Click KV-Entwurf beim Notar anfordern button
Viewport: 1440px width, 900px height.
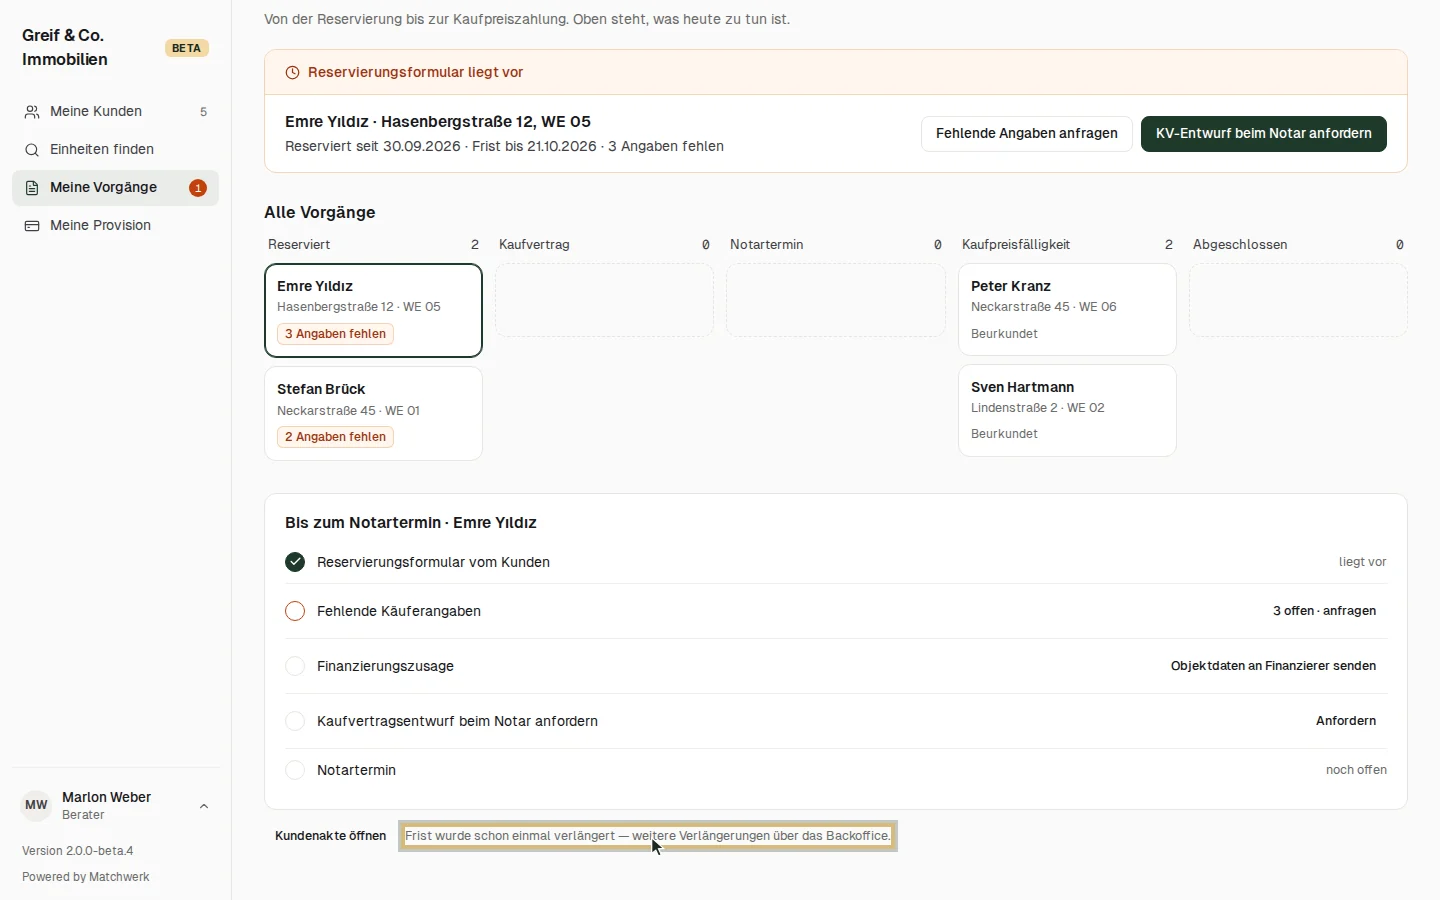(1264, 134)
